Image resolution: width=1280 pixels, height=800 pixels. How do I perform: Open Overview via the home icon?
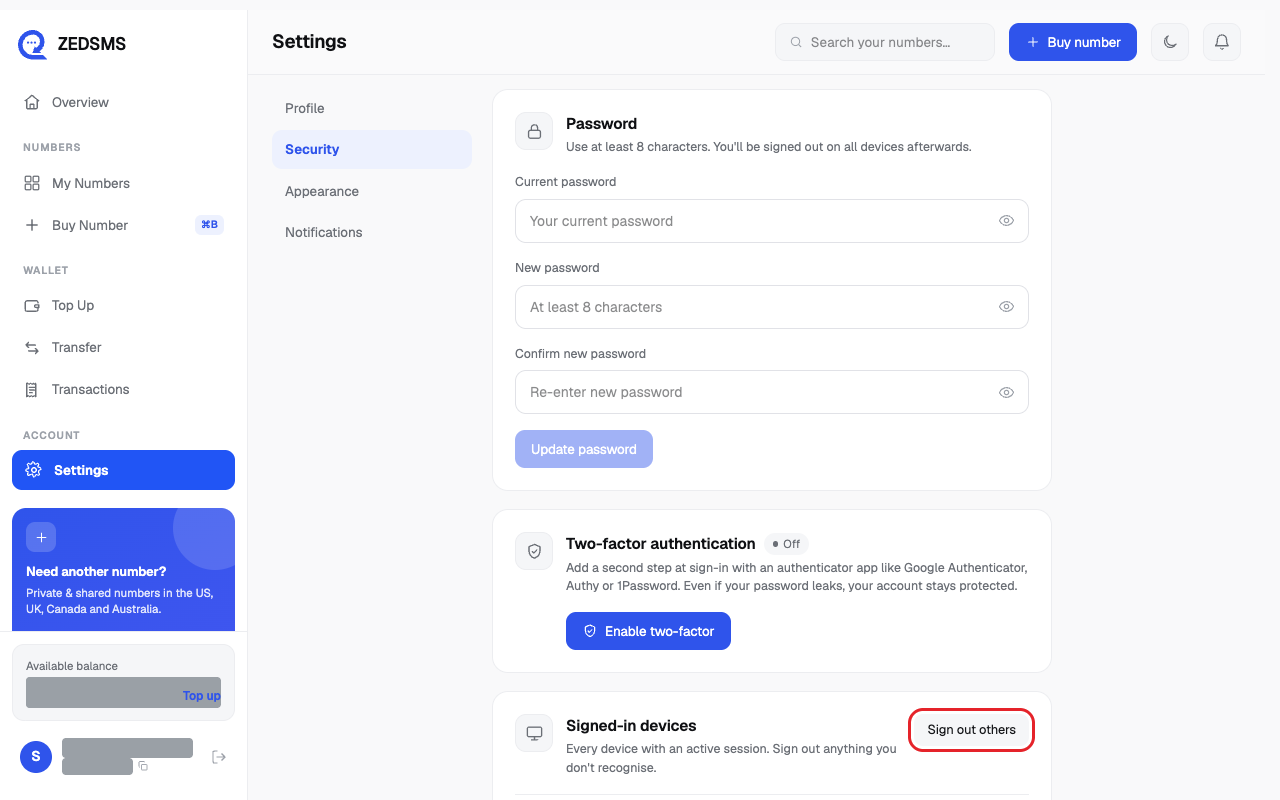click(32, 102)
